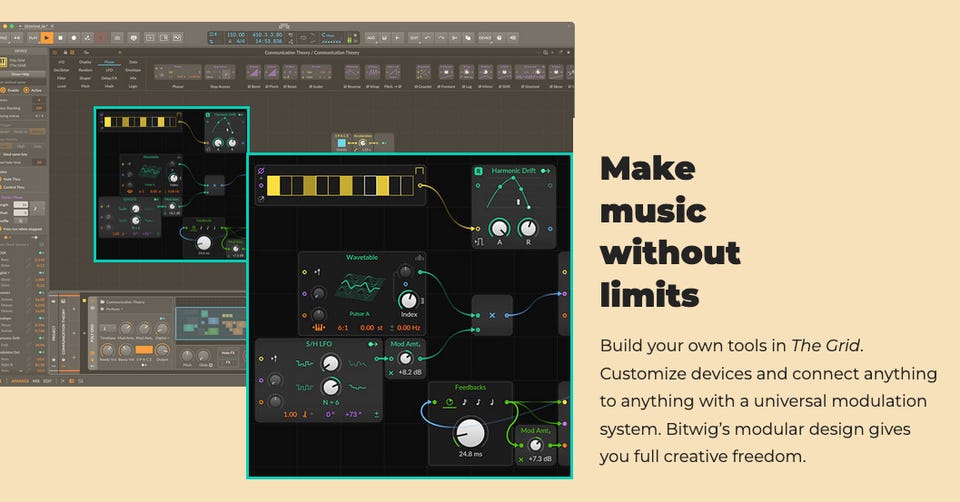The image size is (960, 502).
Task: Click the +8.2 dB value under Mod Amt
Action: [410, 372]
